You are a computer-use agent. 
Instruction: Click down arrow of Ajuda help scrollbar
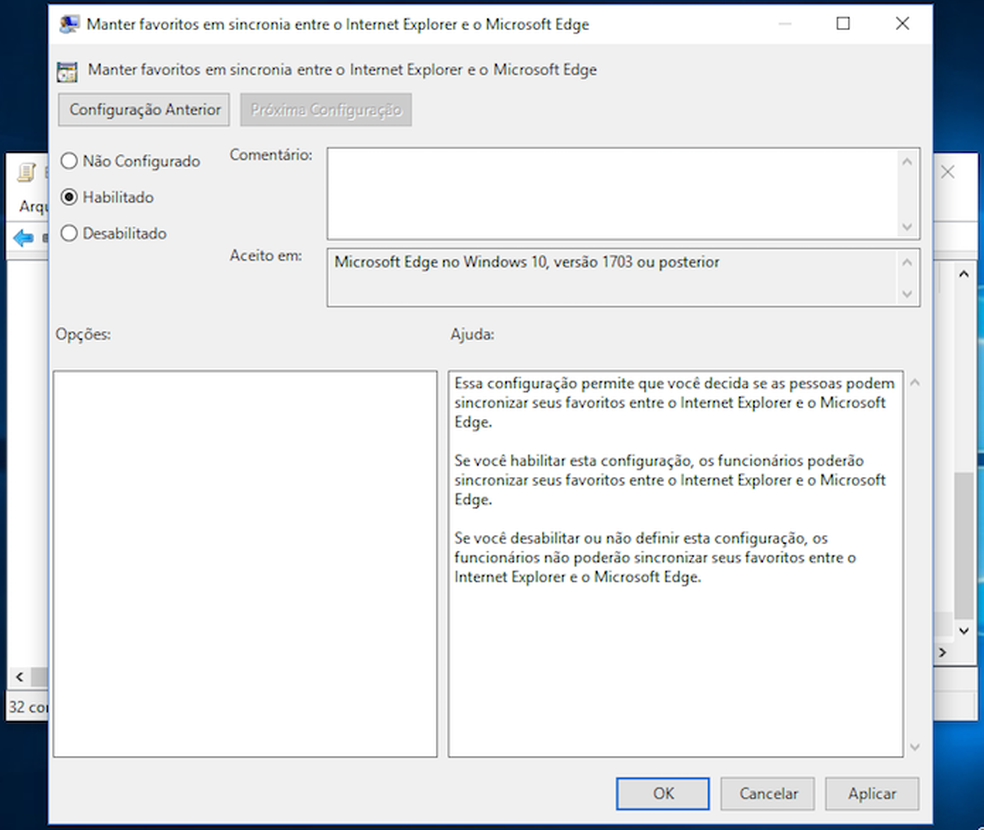click(915, 747)
